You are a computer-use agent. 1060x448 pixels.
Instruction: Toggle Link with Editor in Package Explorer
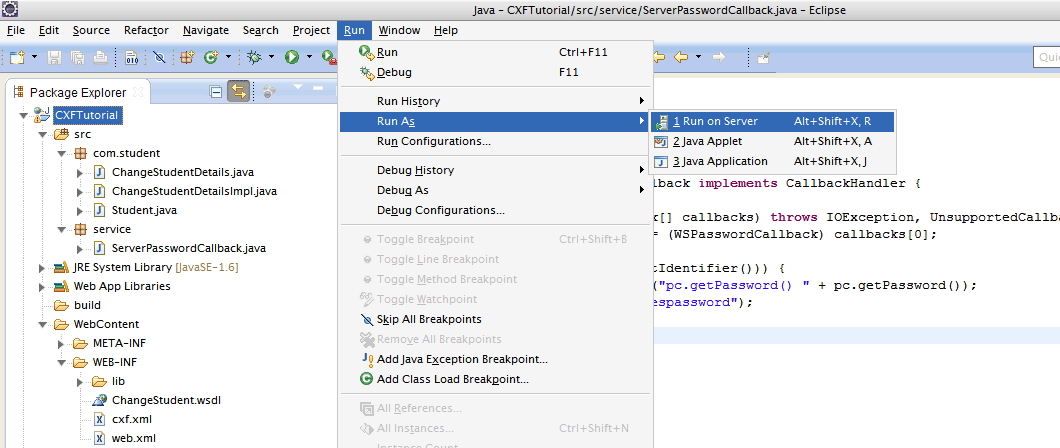(238, 92)
